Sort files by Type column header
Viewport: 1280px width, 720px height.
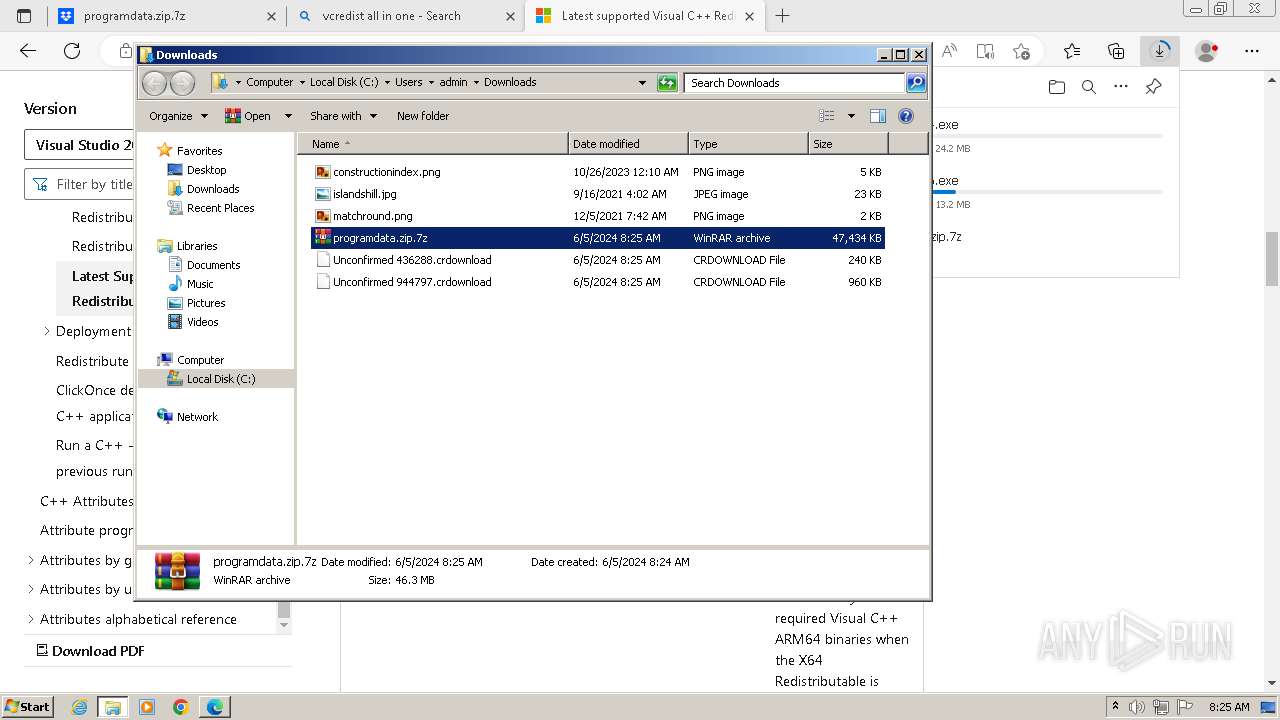748,144
